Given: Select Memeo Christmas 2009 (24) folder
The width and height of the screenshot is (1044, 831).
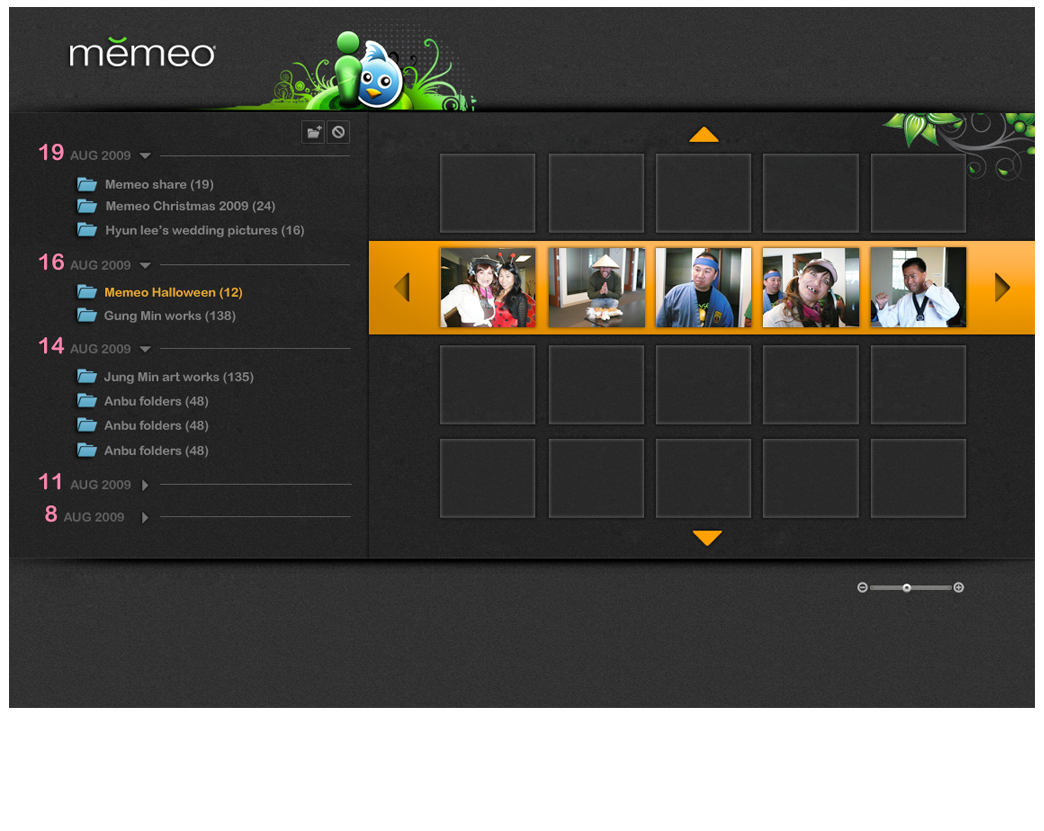Looking at the screenshot, I should [189, 206].
